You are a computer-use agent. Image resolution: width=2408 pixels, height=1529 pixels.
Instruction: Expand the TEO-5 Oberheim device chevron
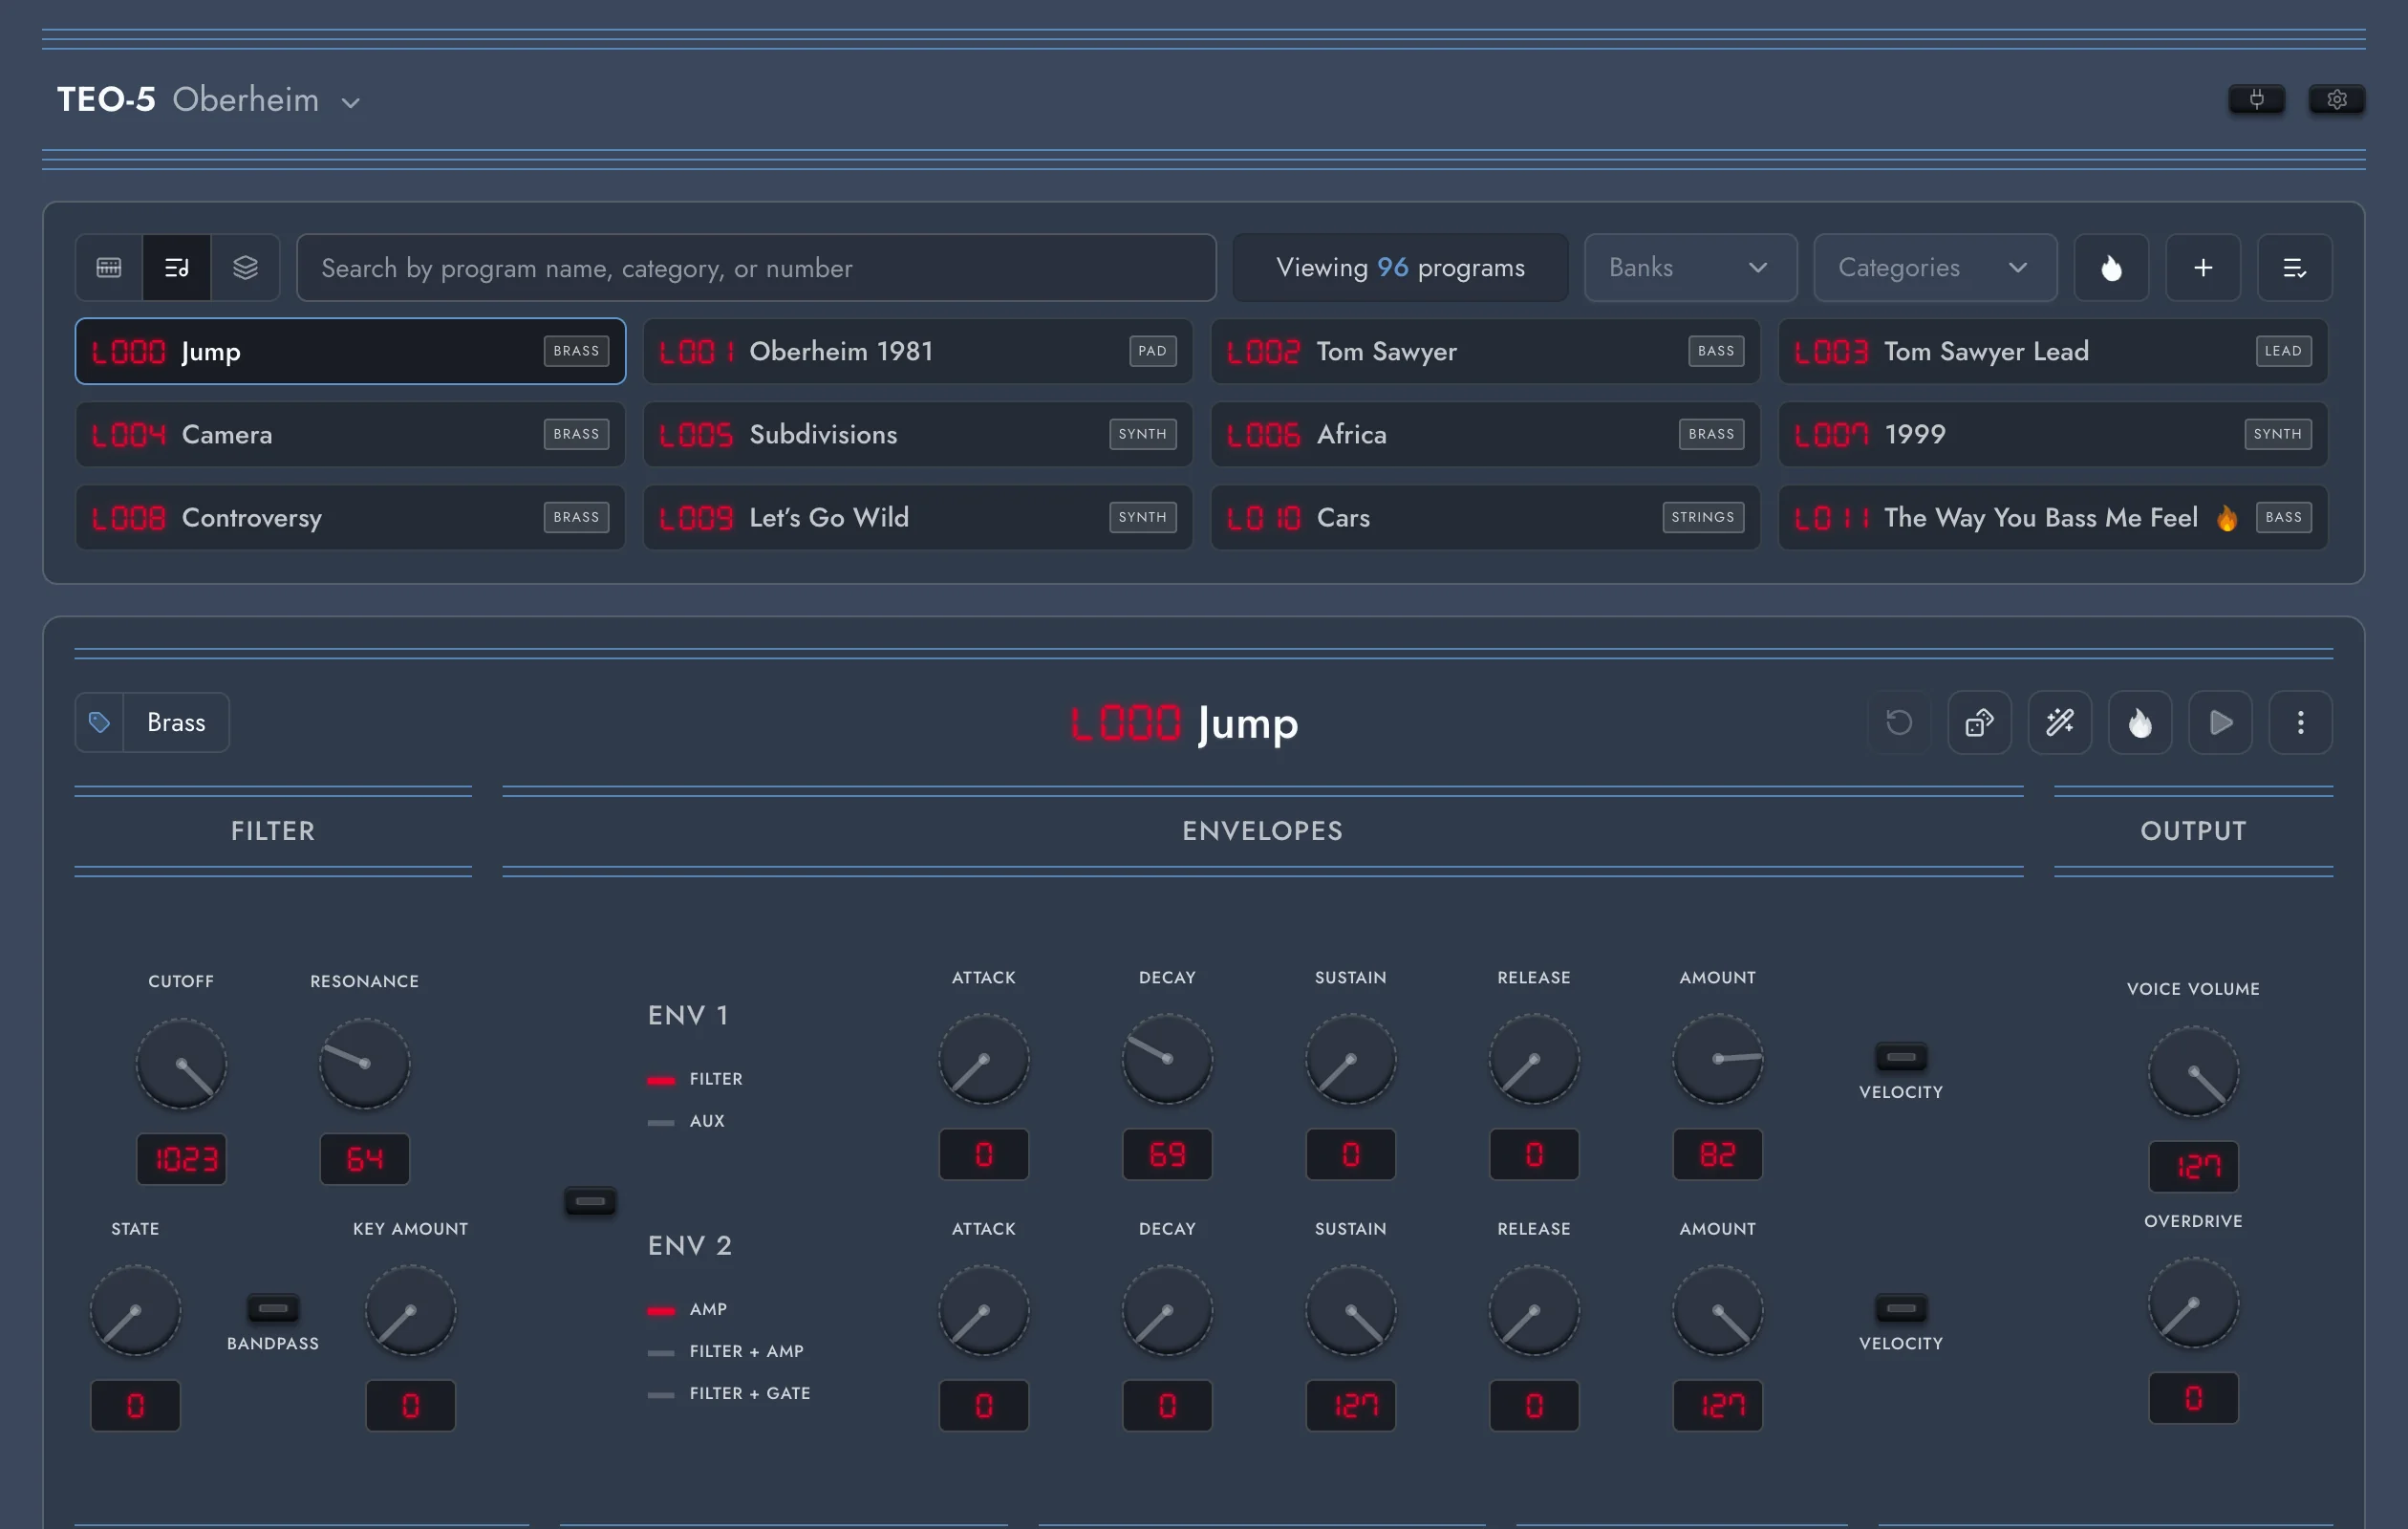[x=350, y=102]
